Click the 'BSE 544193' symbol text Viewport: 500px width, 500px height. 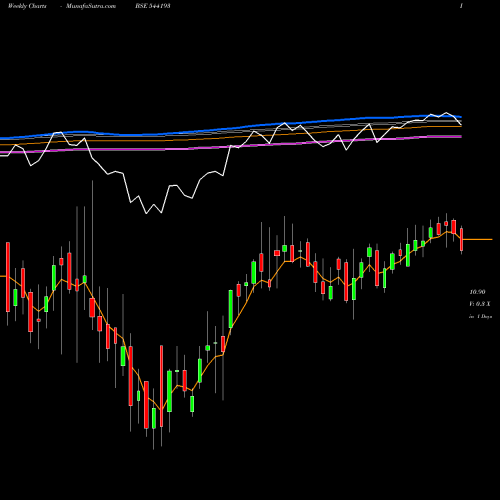153,6
